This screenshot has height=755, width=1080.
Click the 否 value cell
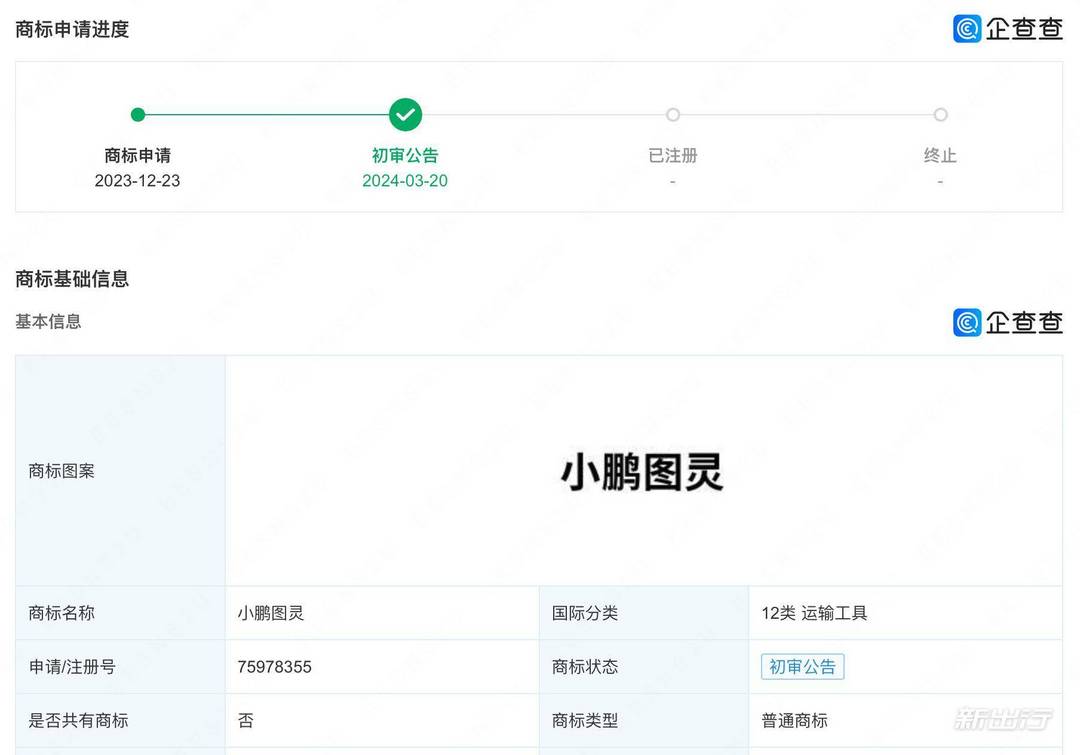[382, 720]
